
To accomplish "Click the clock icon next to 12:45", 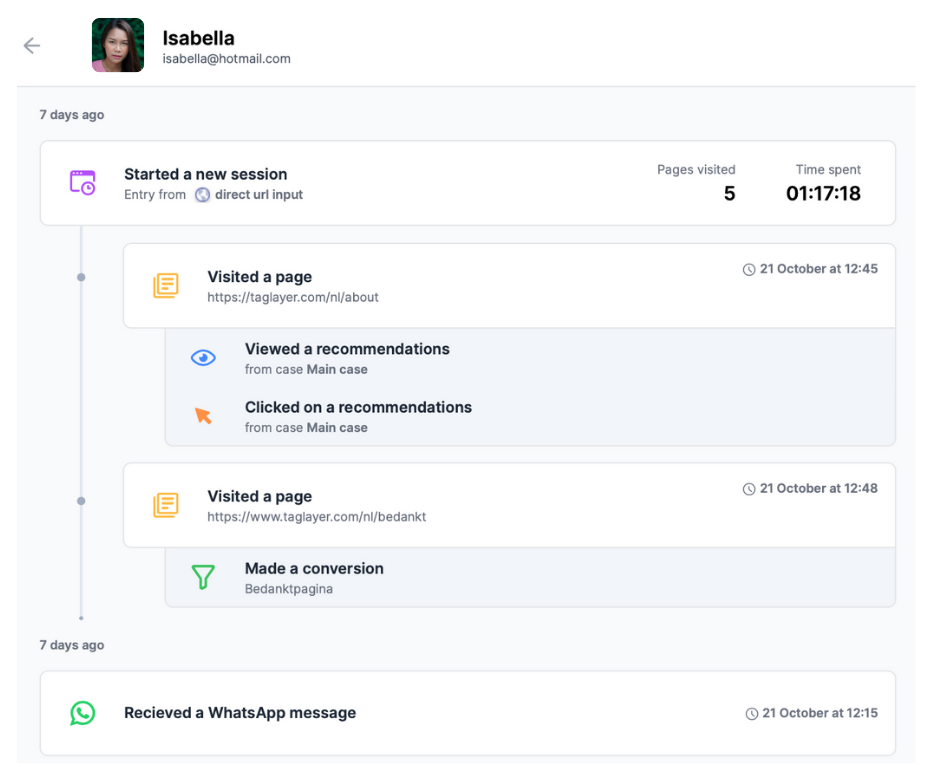I will pyautogui.click(x=749, y=270).
